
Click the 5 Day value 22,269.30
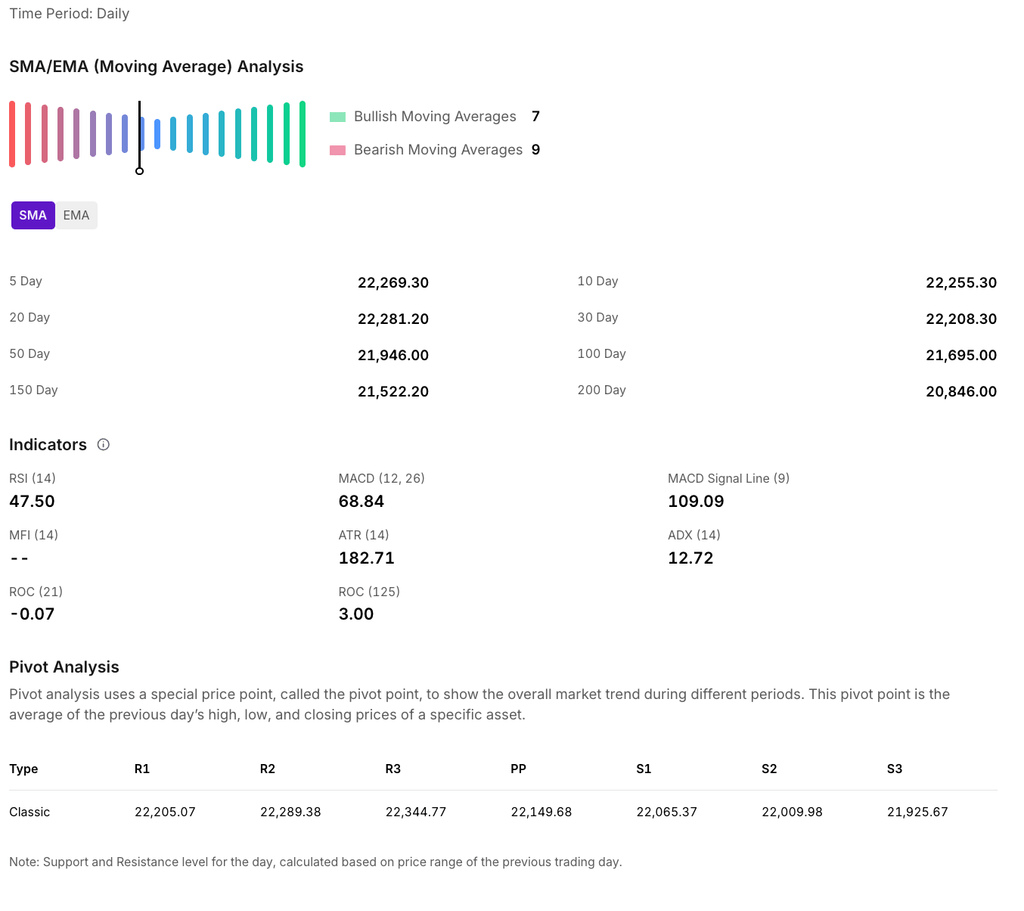[393, 283]
